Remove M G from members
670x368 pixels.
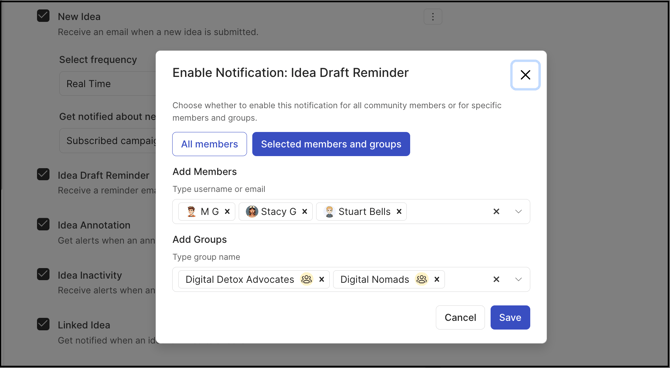[227, 212]
